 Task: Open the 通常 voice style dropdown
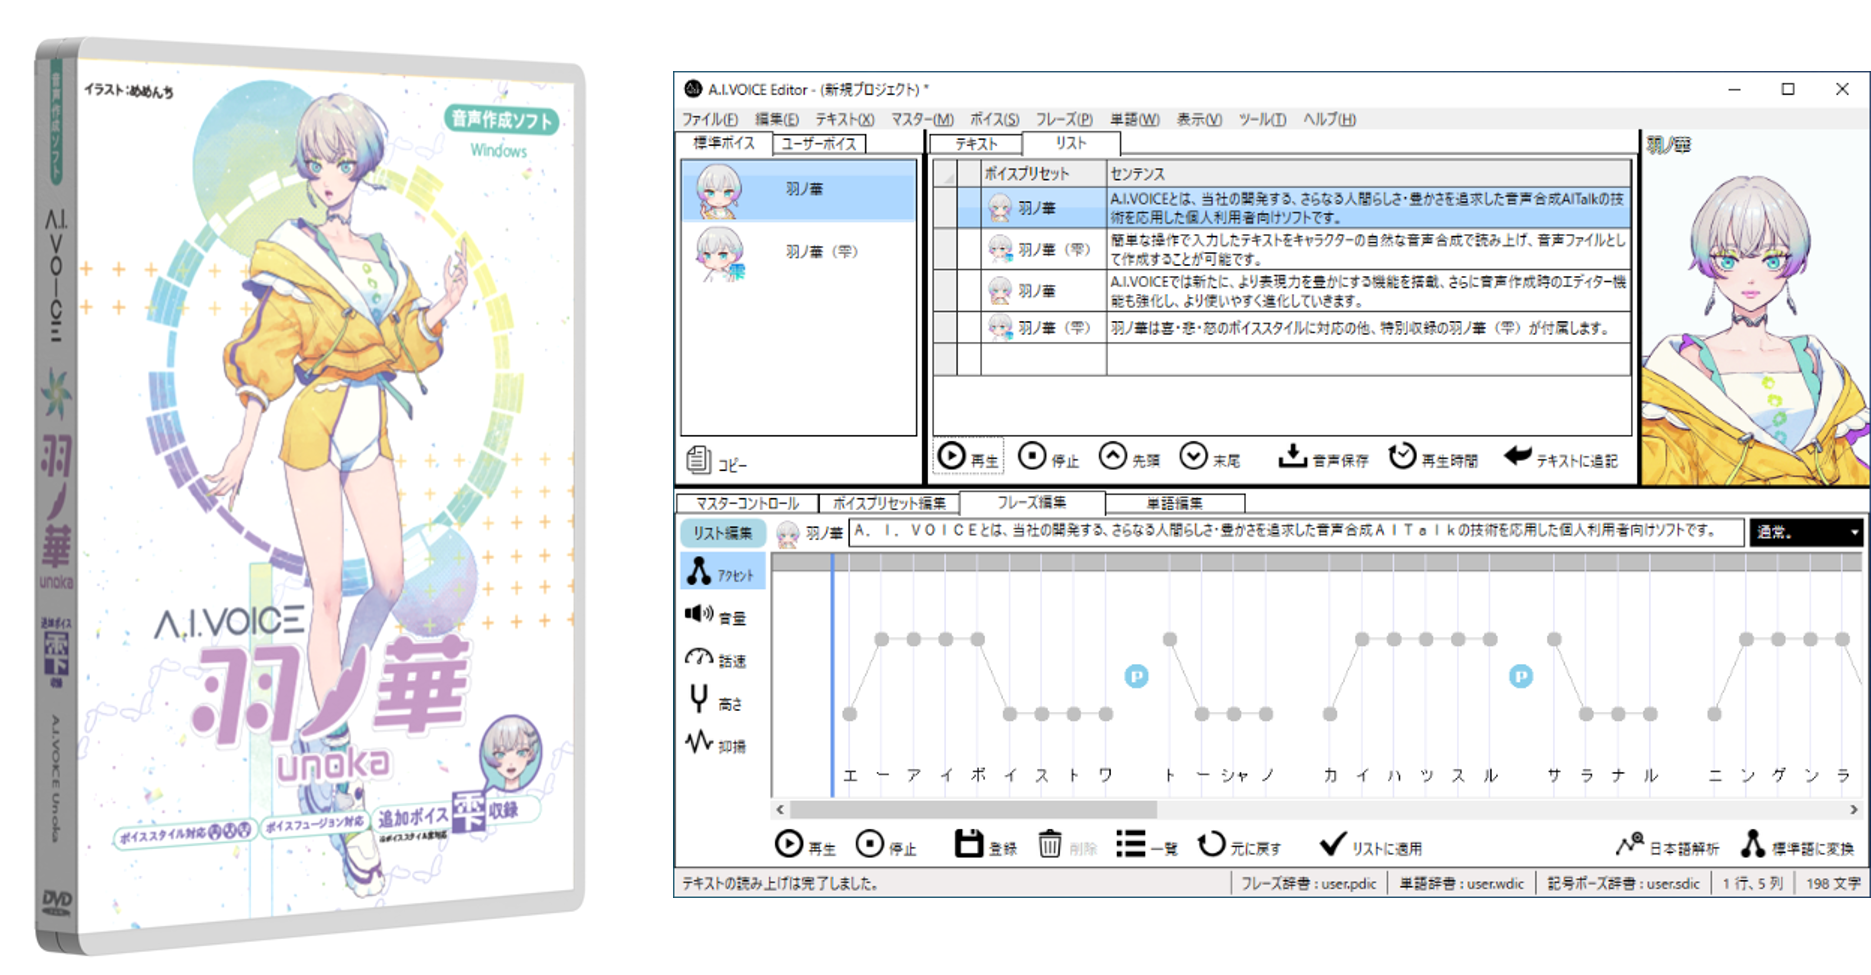[1806, 532]
